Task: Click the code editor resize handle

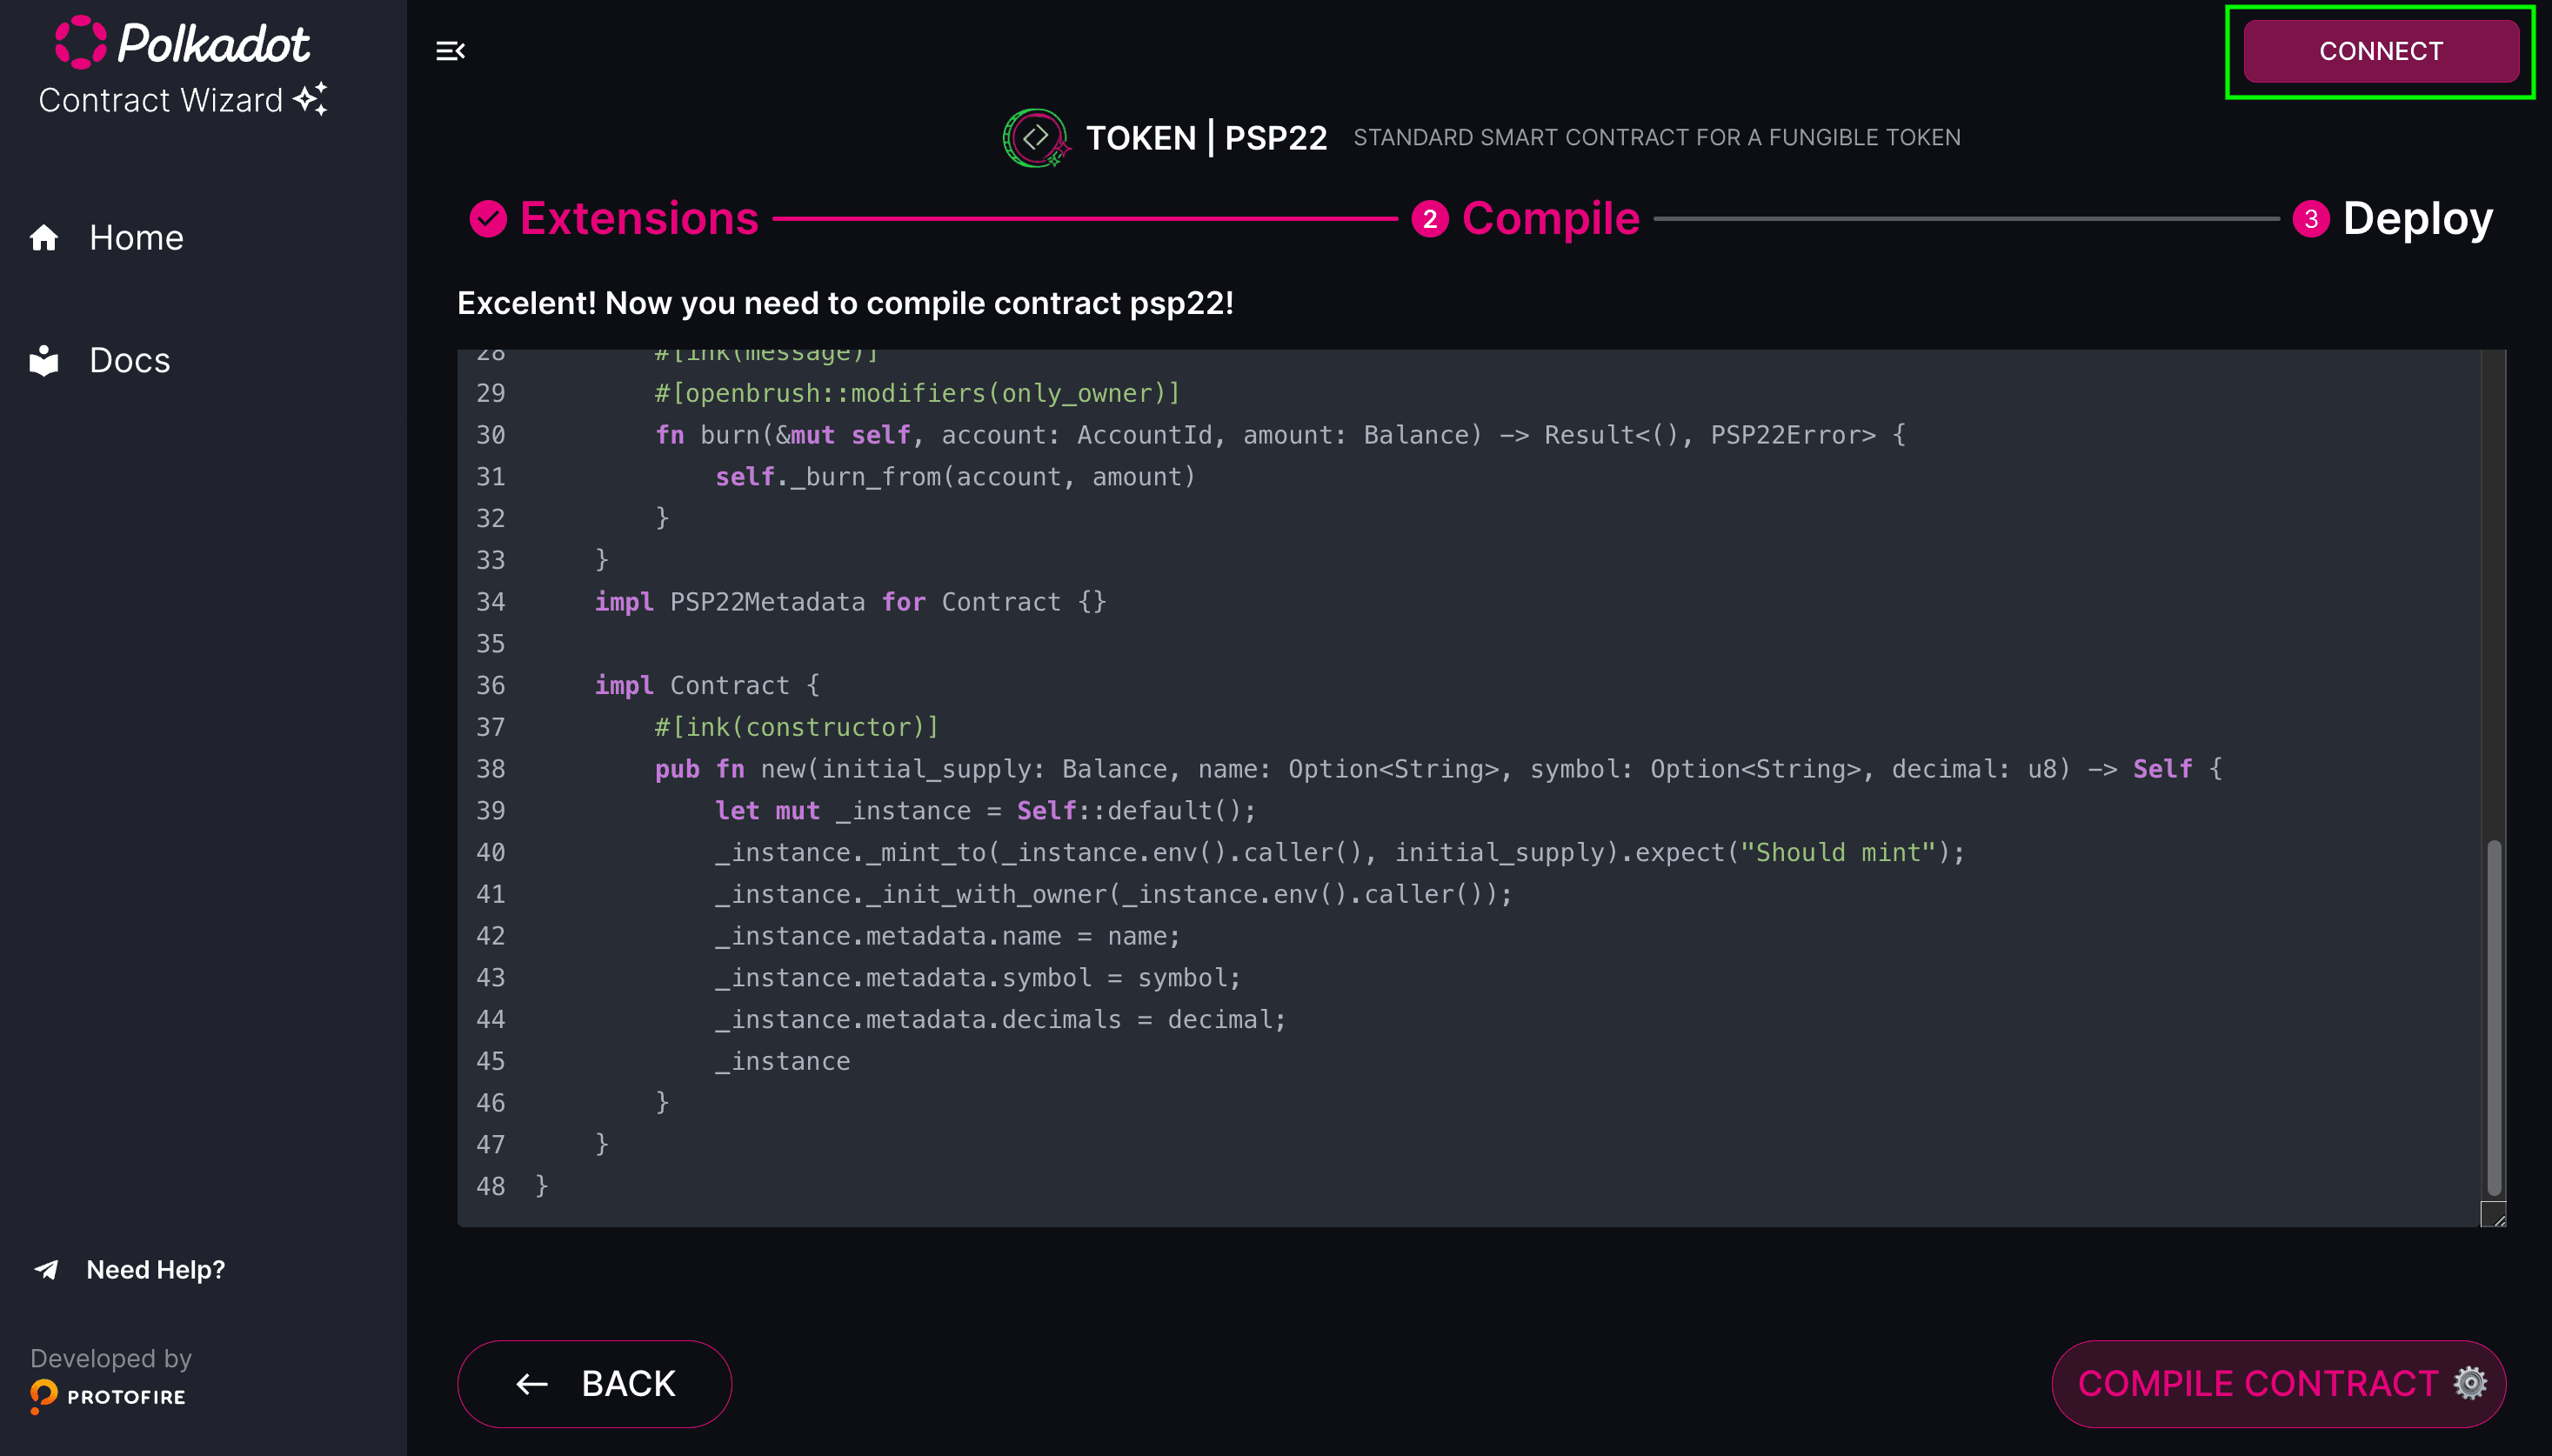Action: pos(2494,1215)
